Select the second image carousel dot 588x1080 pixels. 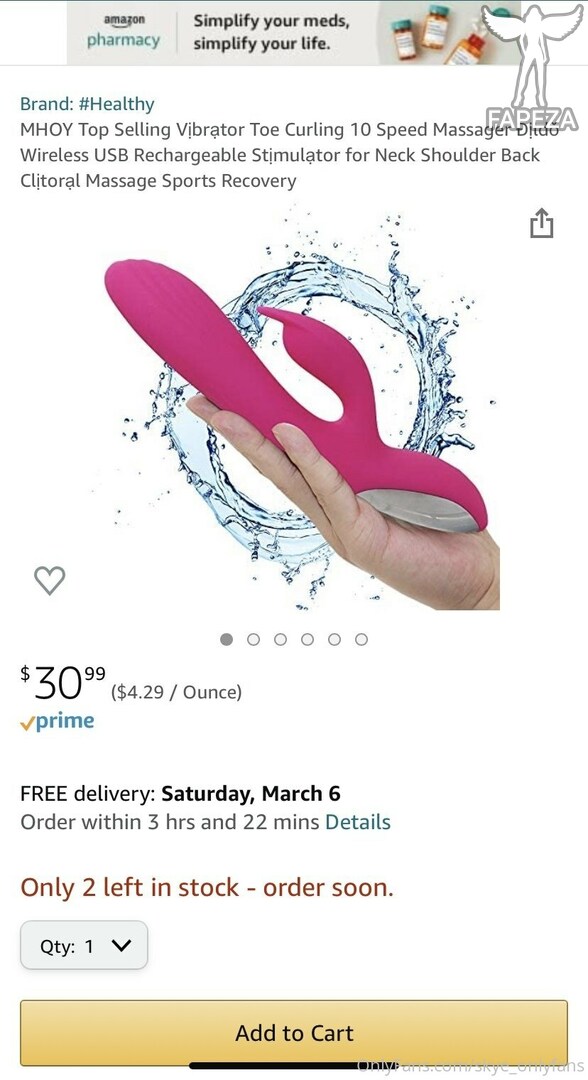(253, 639)
